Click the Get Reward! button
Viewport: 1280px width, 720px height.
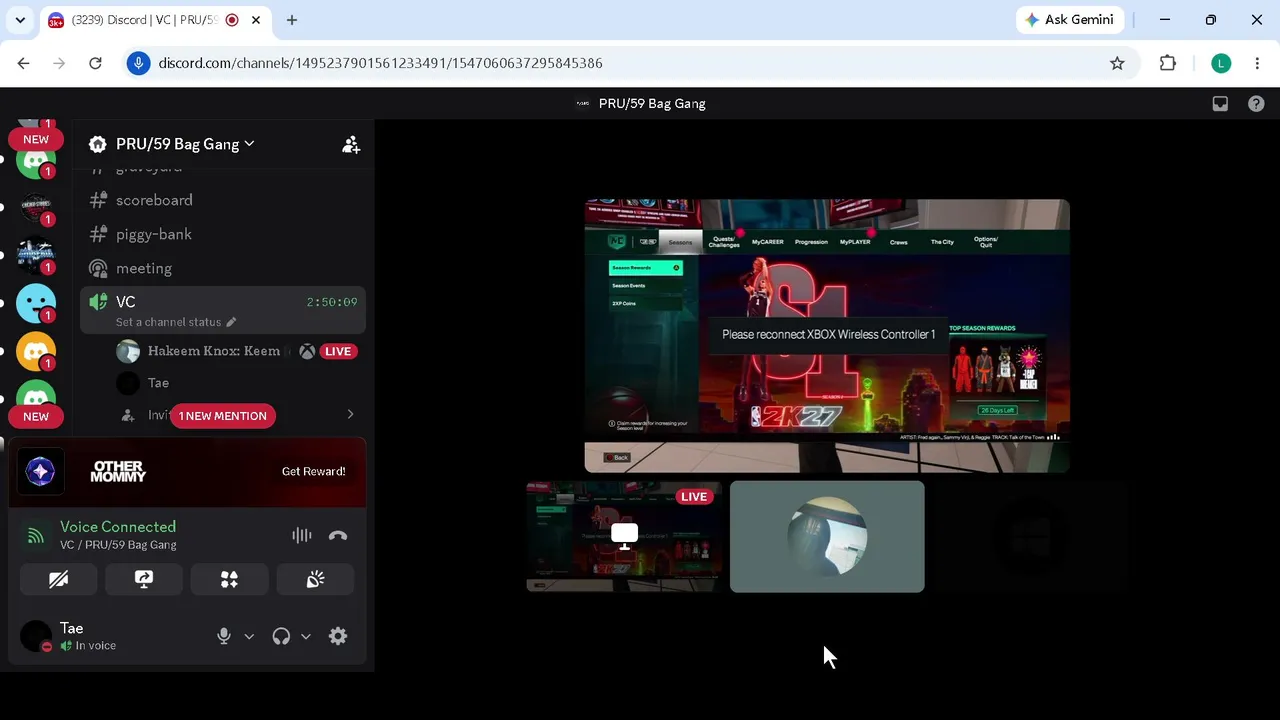coord(313,471)
